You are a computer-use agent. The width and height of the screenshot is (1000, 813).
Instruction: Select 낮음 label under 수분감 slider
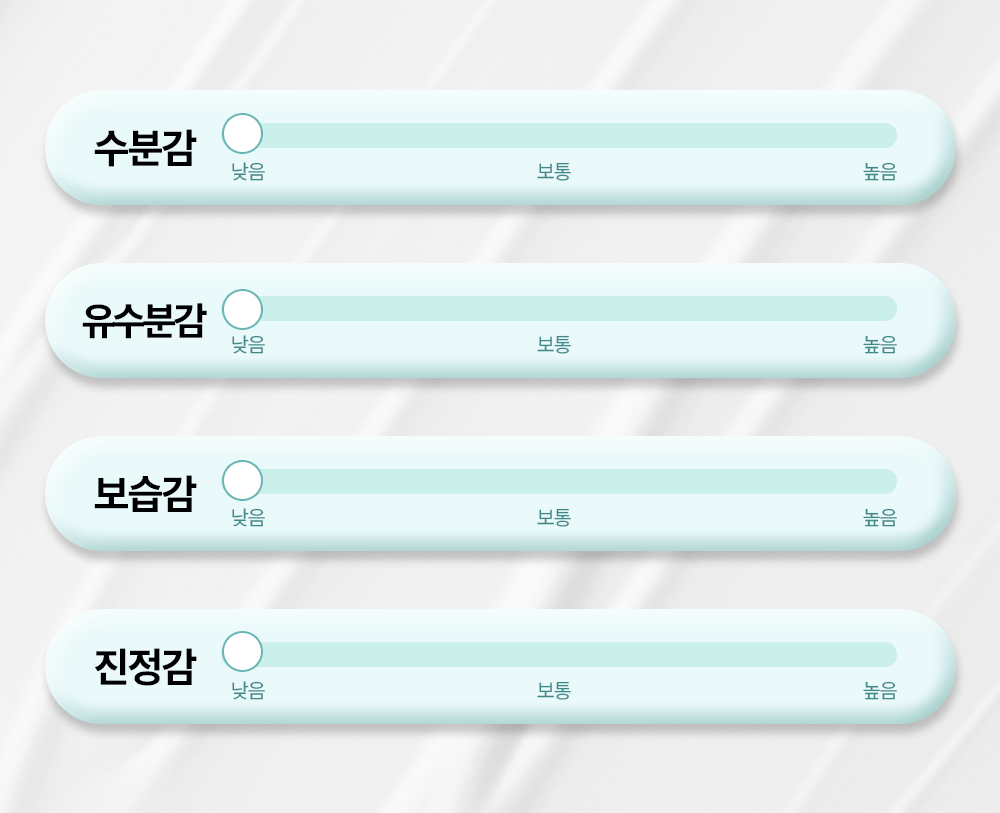point(248,172)
